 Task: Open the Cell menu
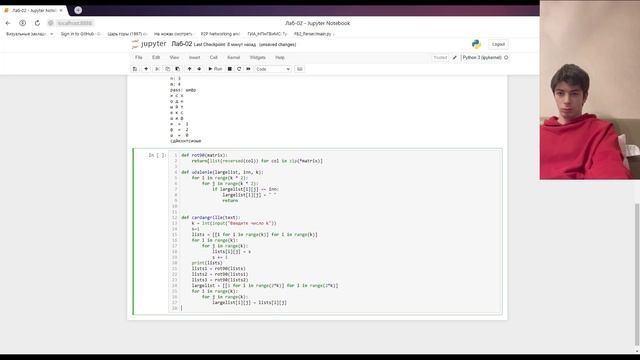pos(213,58)
